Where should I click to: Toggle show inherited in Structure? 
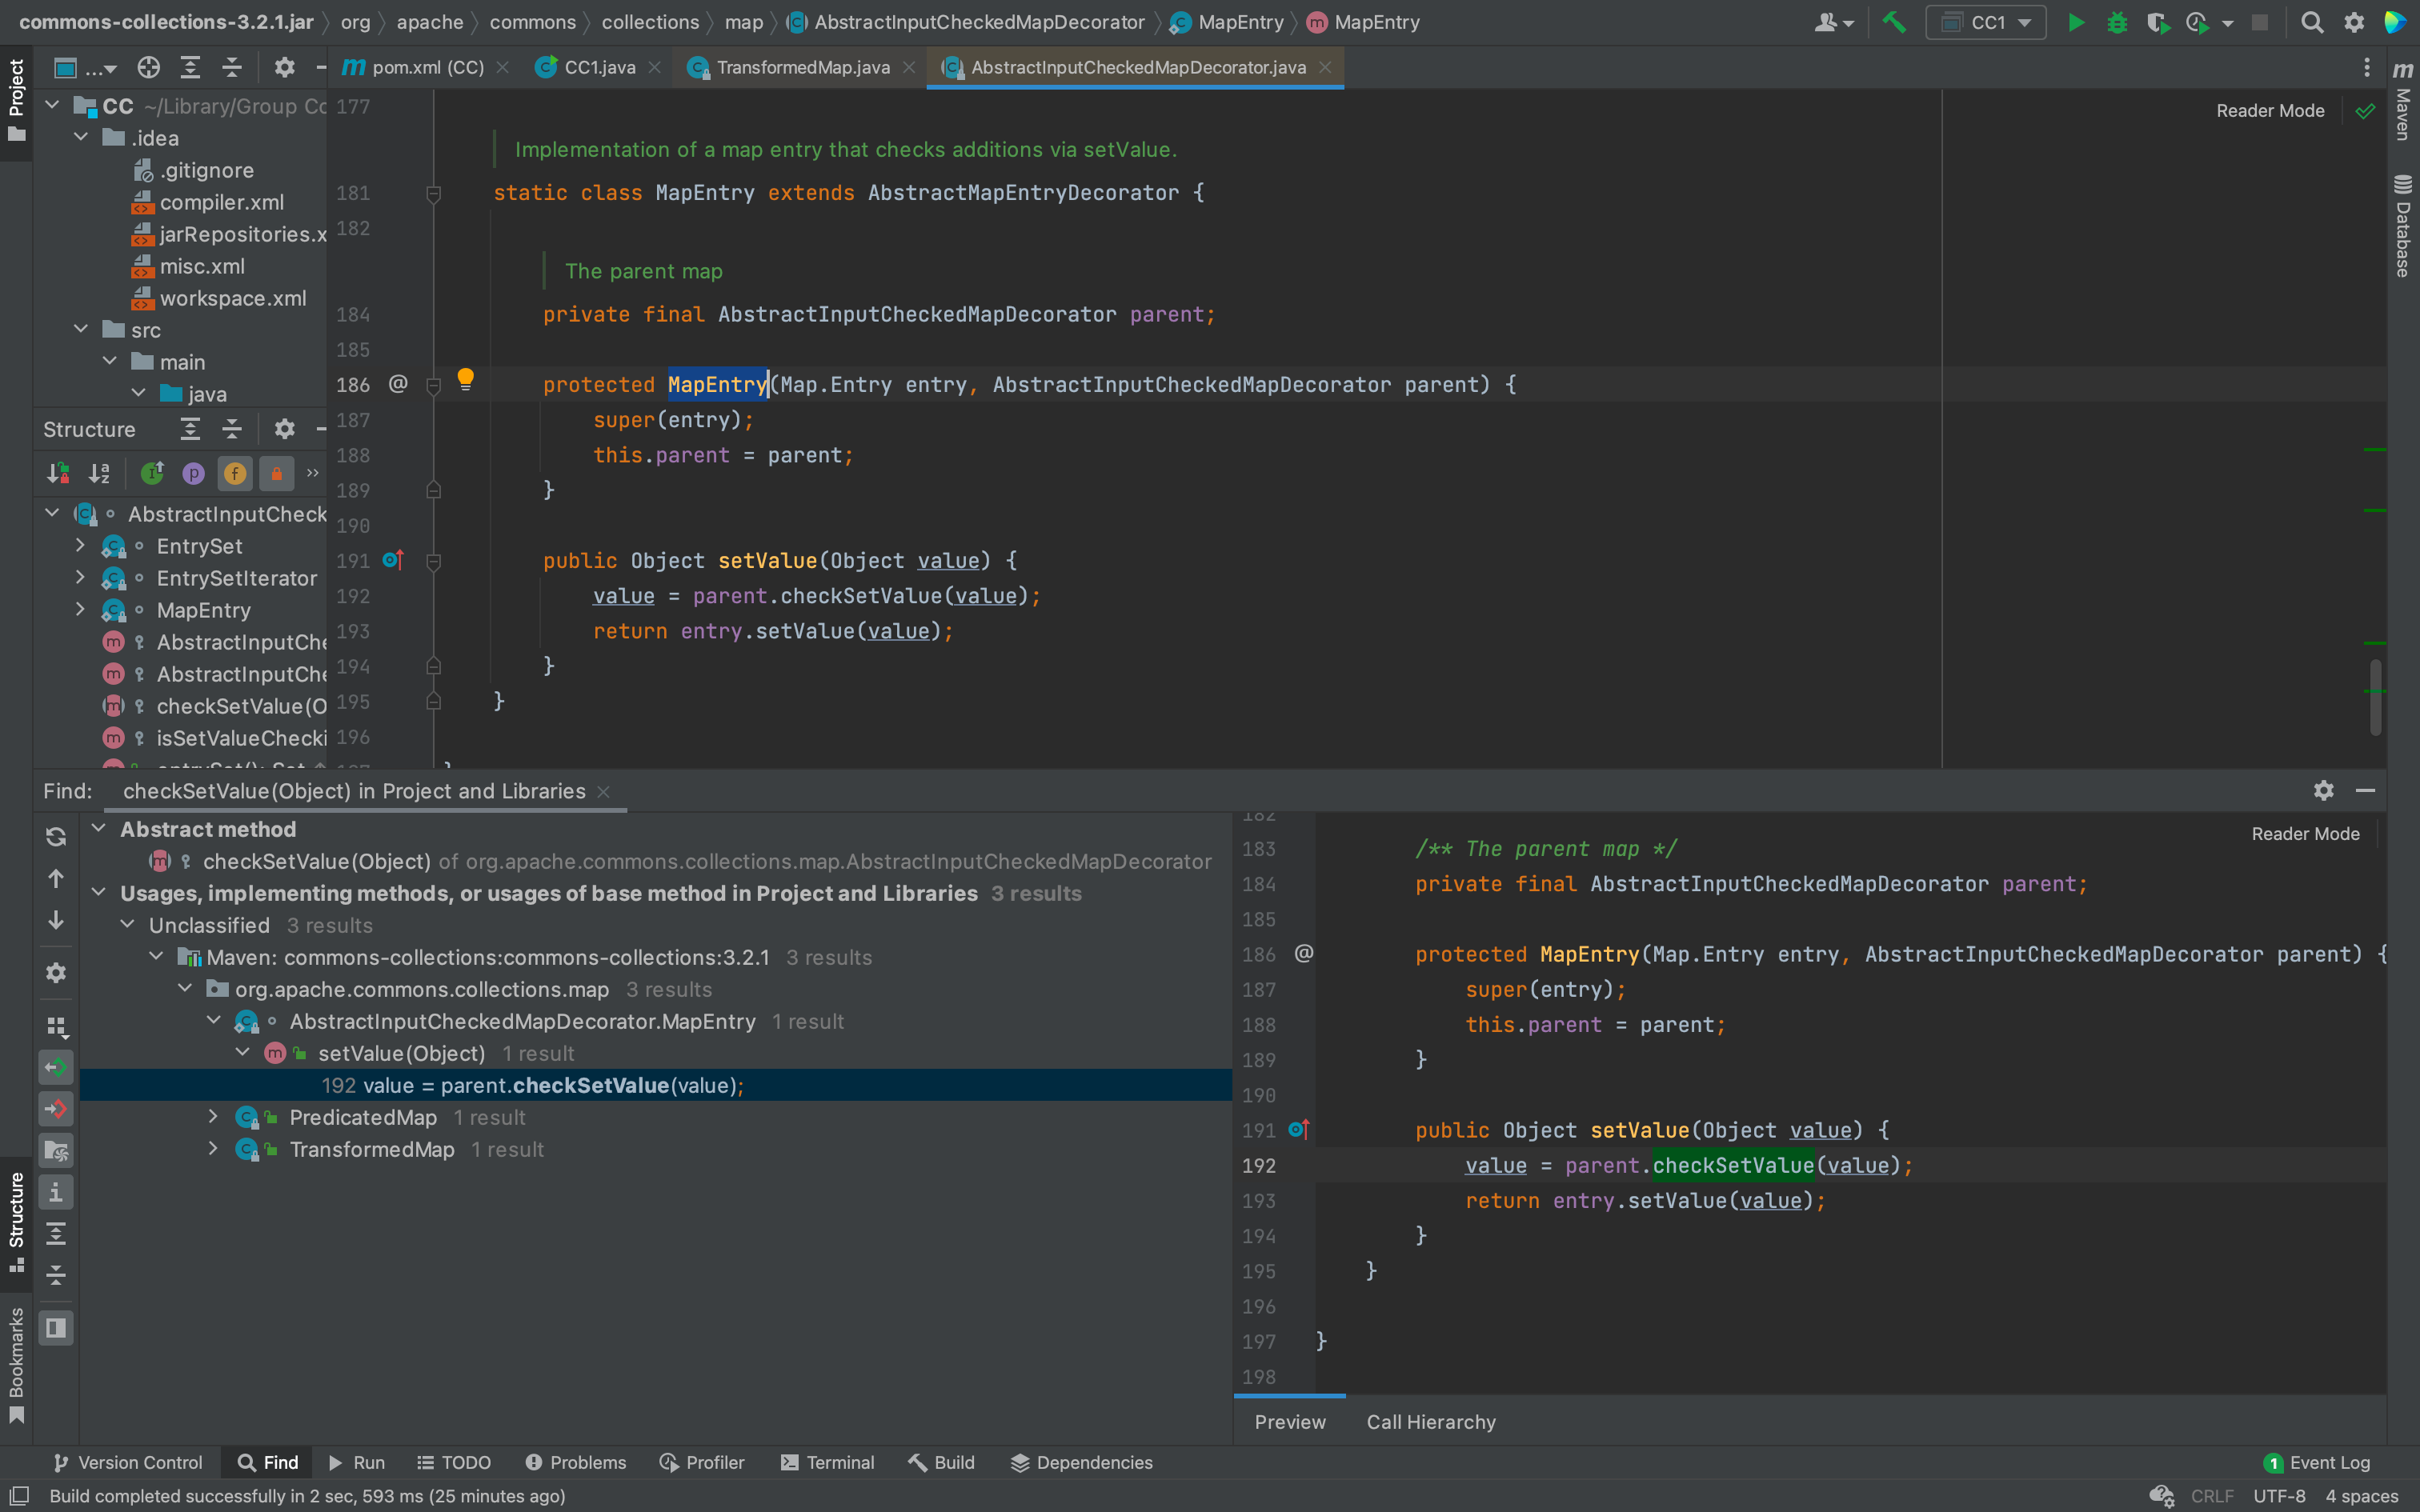(152, 473)
